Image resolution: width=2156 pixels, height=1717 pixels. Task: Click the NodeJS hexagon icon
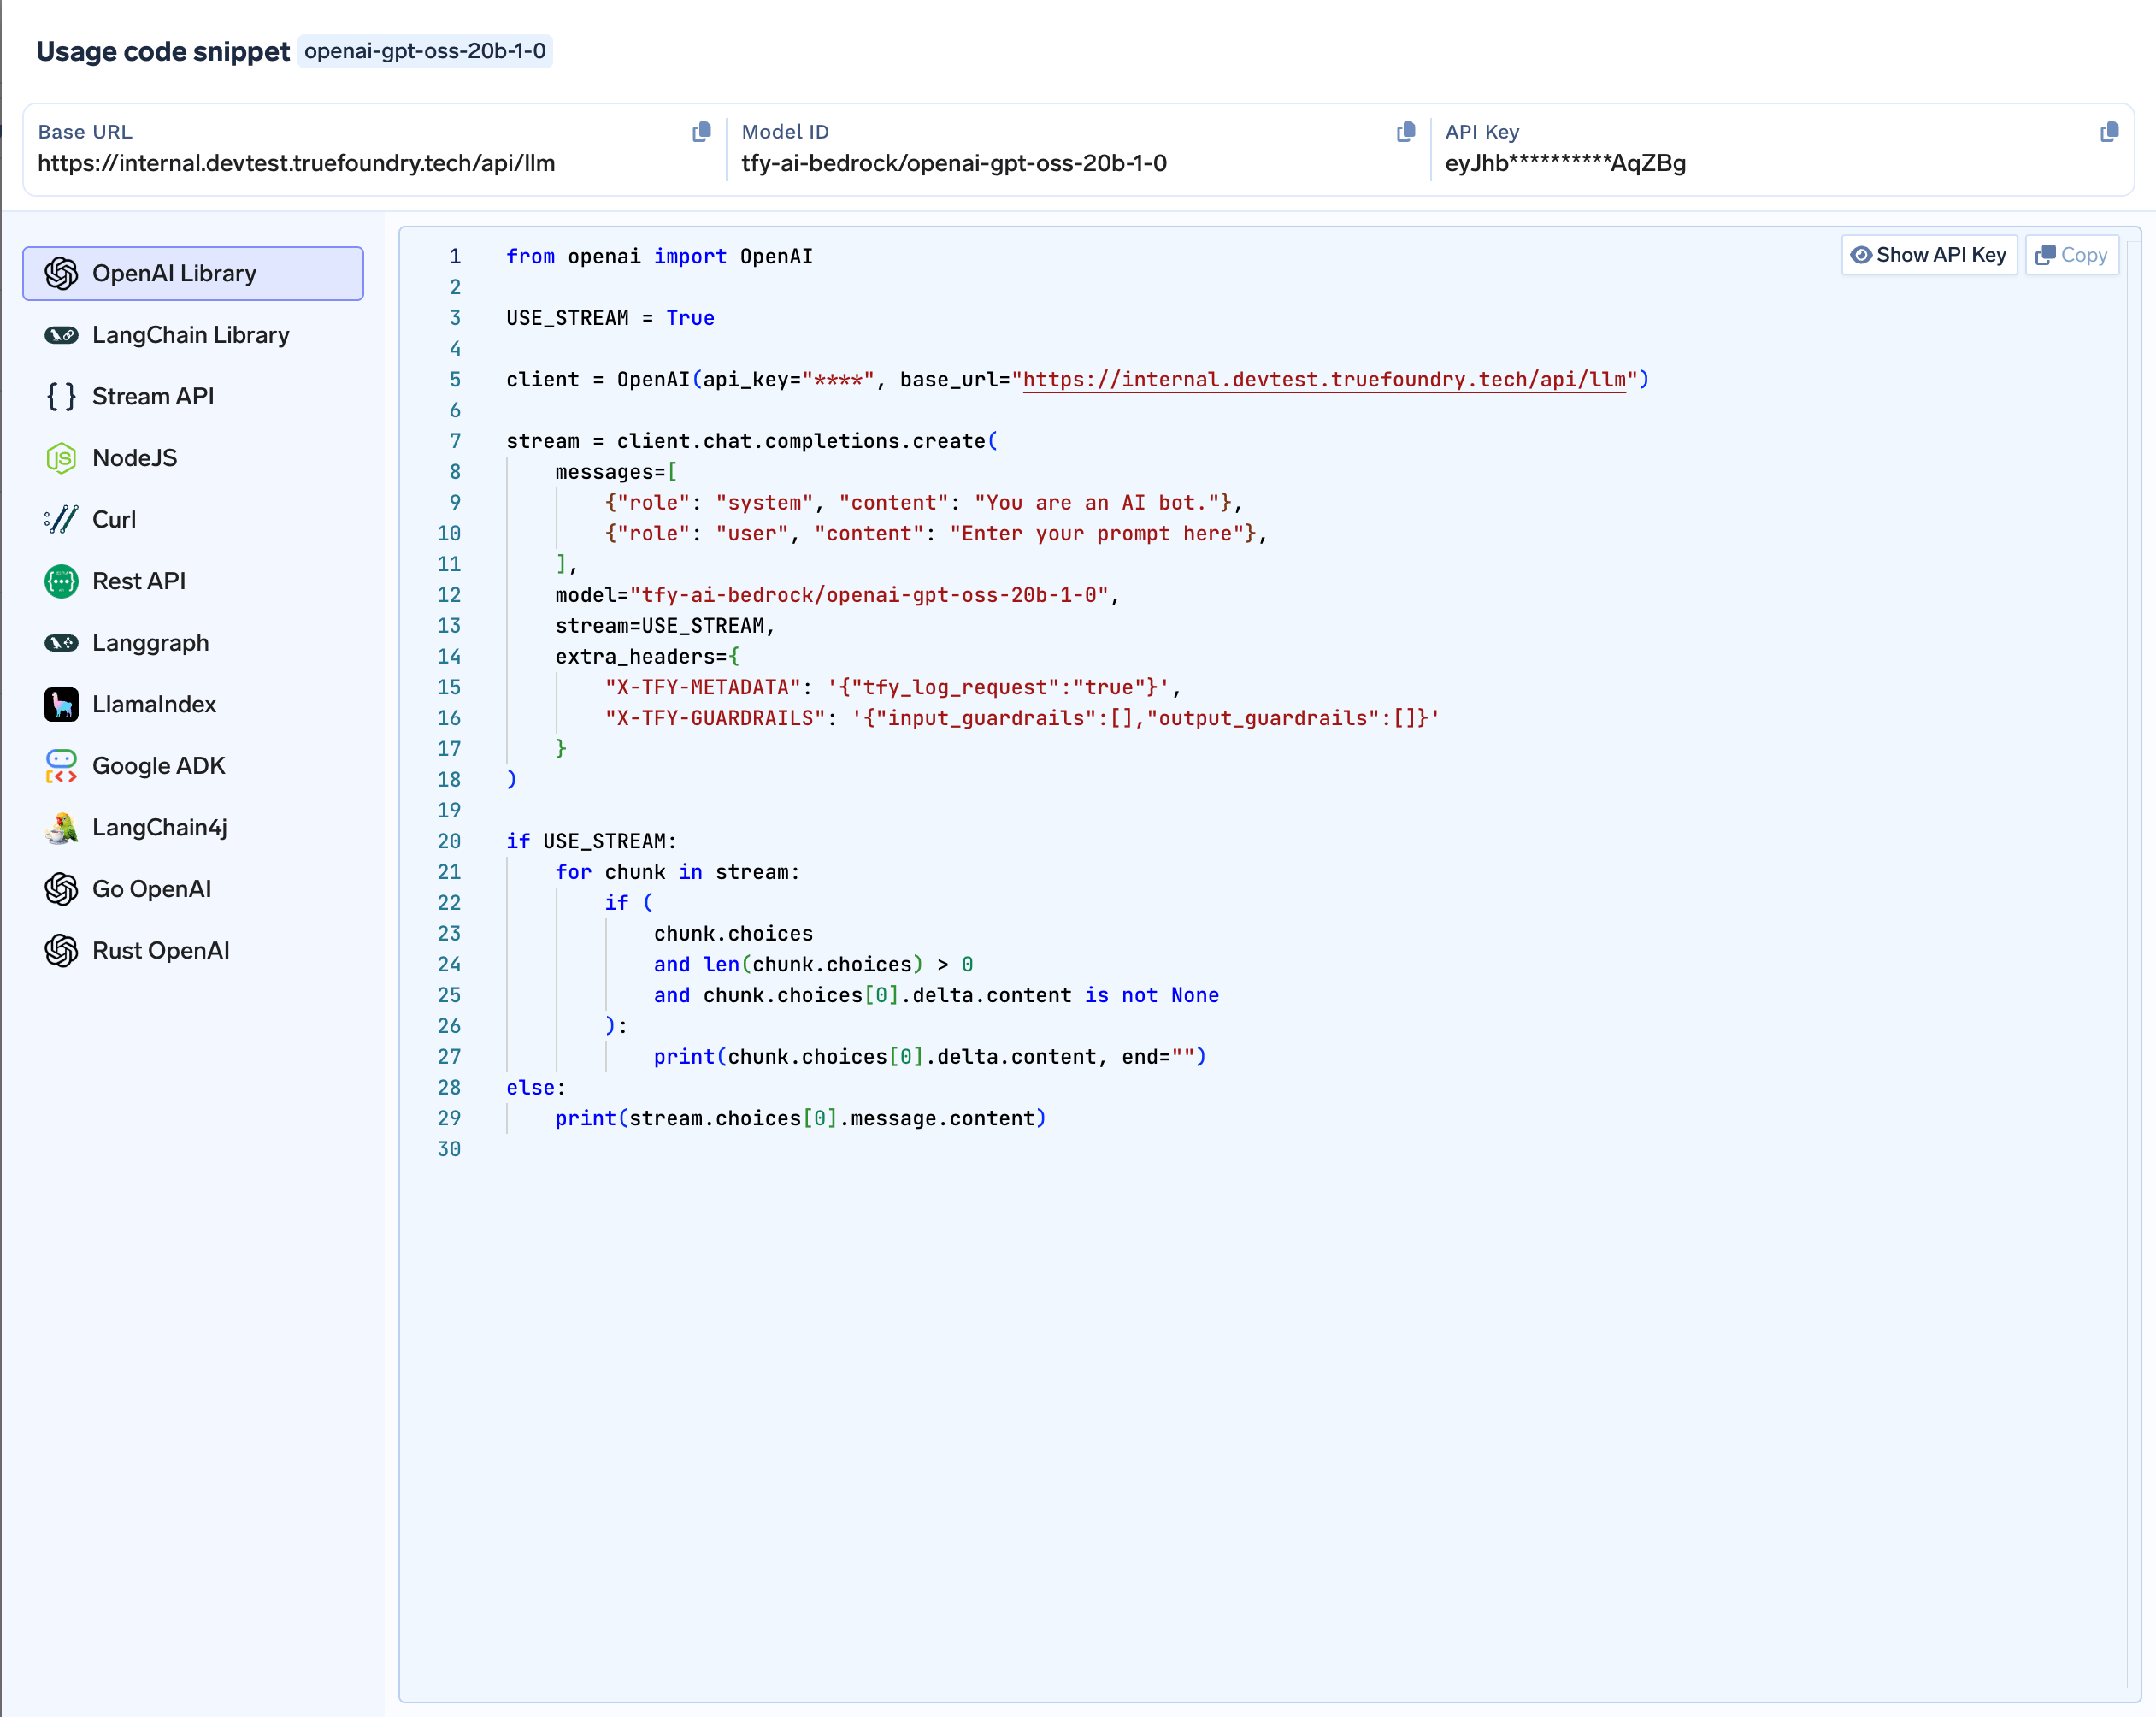coord(61,458)
